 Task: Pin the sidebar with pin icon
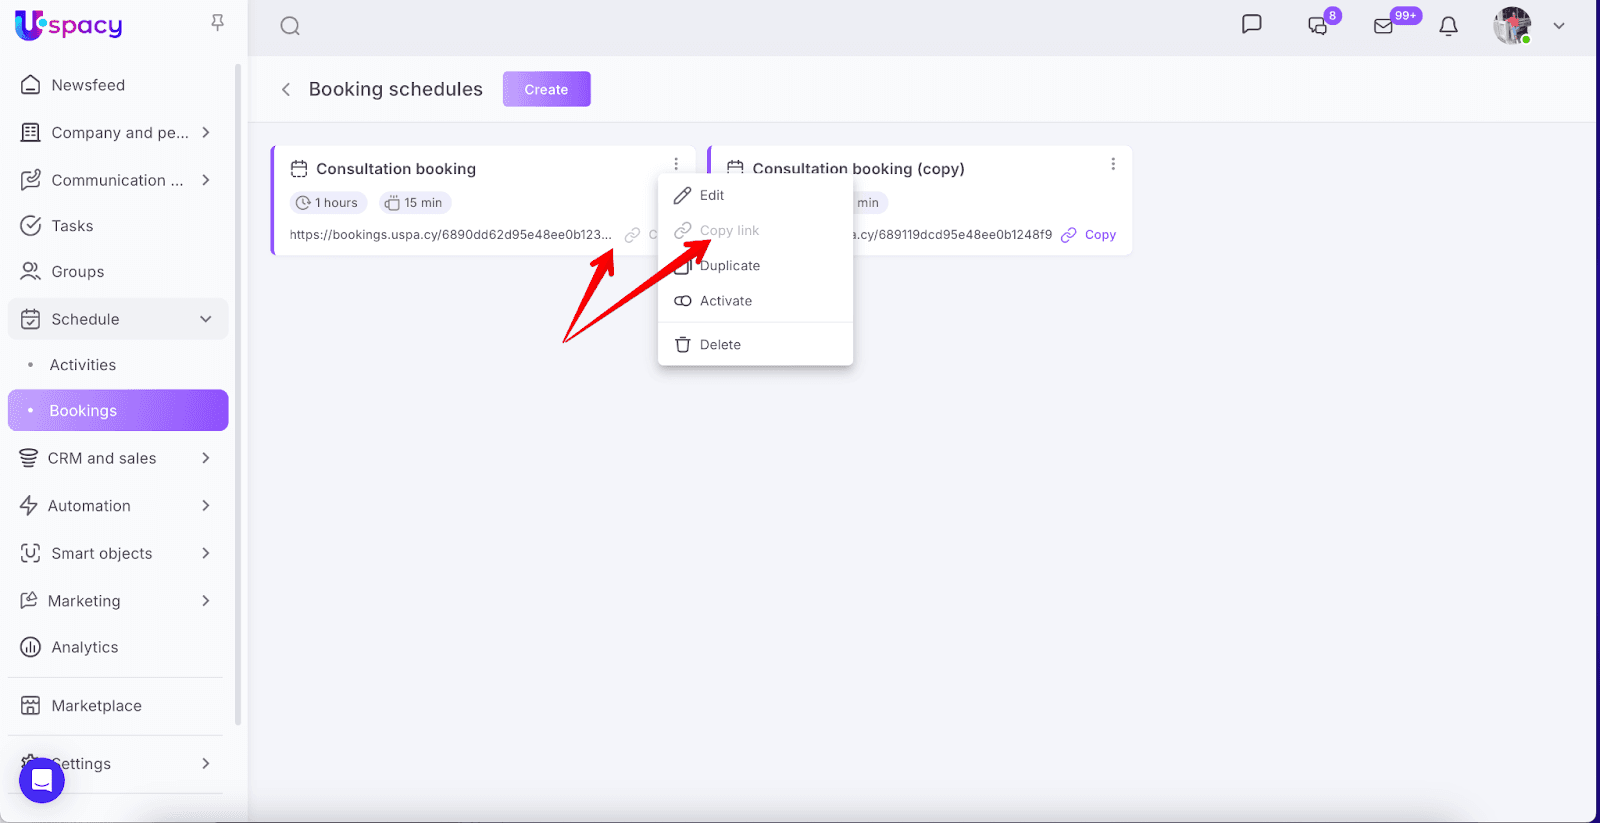coord(217,22)
